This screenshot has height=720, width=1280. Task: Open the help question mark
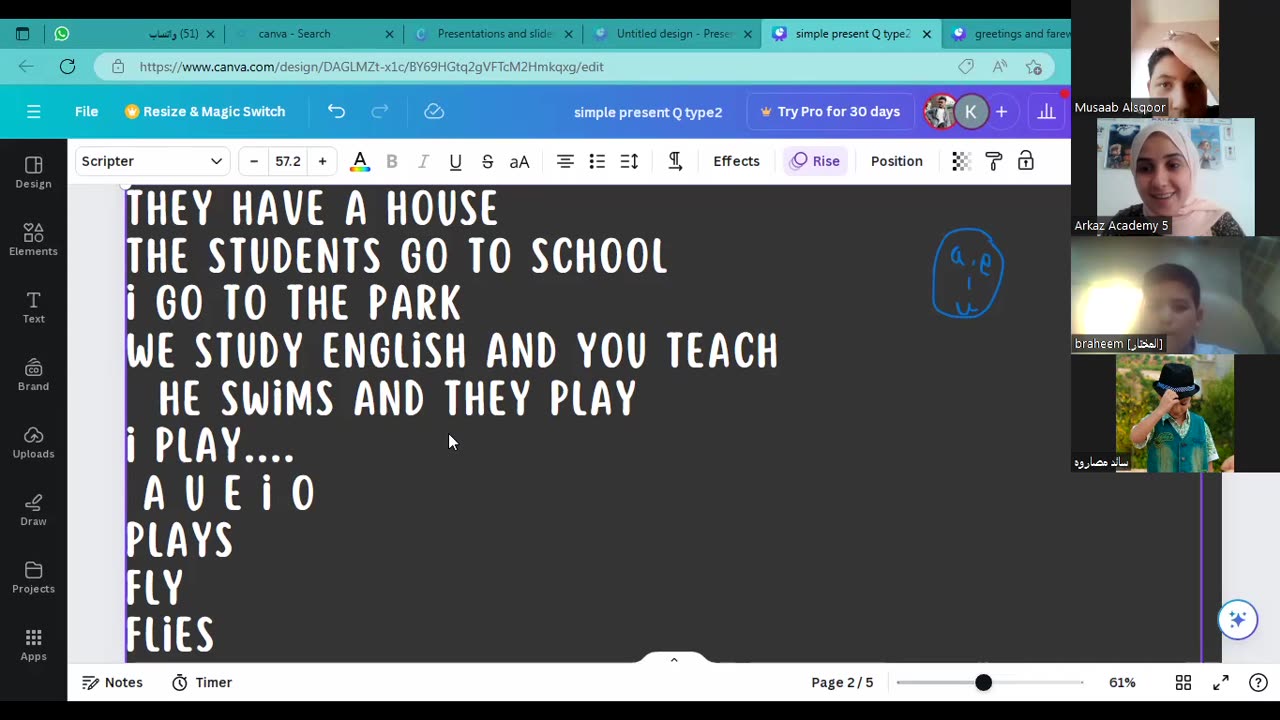1258,682
